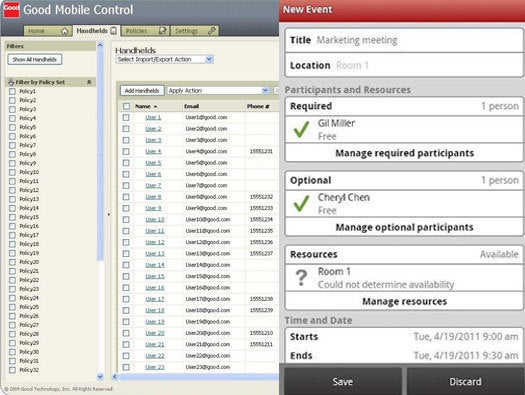The width and height of the screenshot is (525, 395).
Task: Click the Required header row
Action: [x=404, y=106]
